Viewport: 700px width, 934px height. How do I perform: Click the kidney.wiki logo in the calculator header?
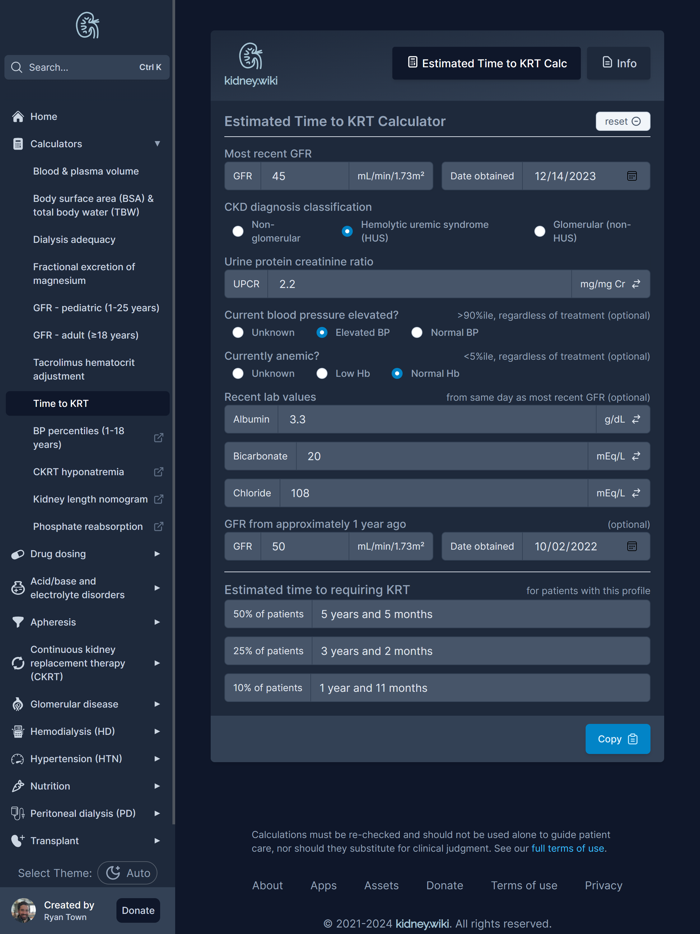point(251,64)
